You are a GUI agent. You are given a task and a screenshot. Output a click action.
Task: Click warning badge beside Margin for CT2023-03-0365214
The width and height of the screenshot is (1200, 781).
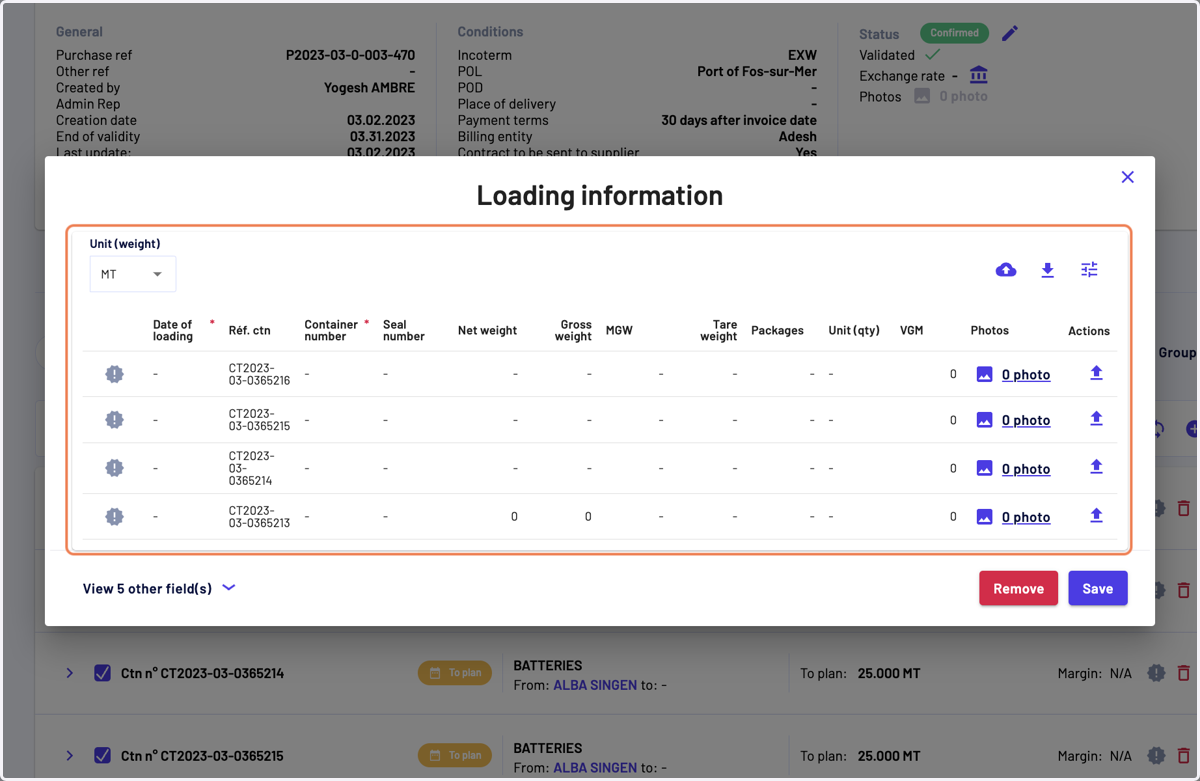pyautogui.click(x=1156, y=673)
